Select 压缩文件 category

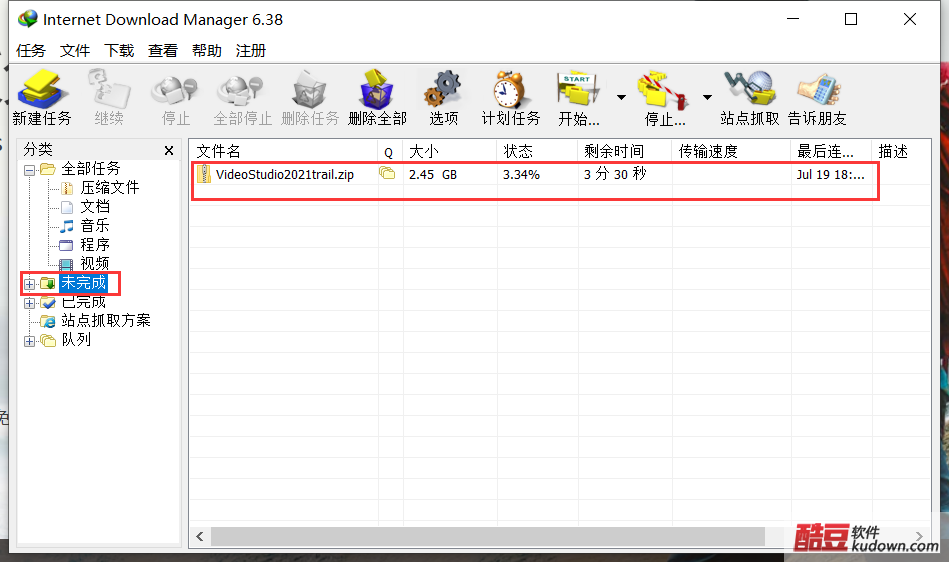[110, 188]
